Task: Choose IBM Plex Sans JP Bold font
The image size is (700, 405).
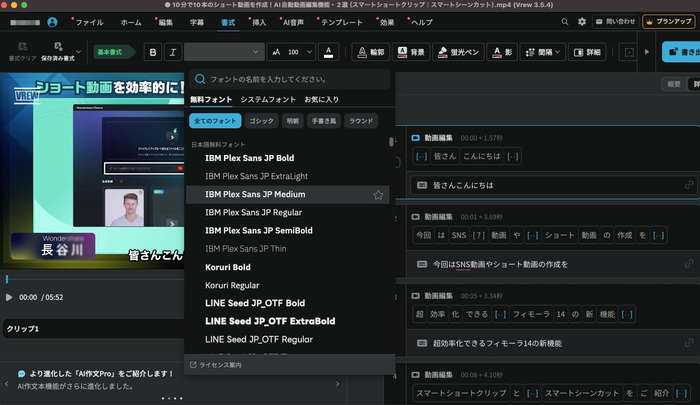Action: point(288,158)
